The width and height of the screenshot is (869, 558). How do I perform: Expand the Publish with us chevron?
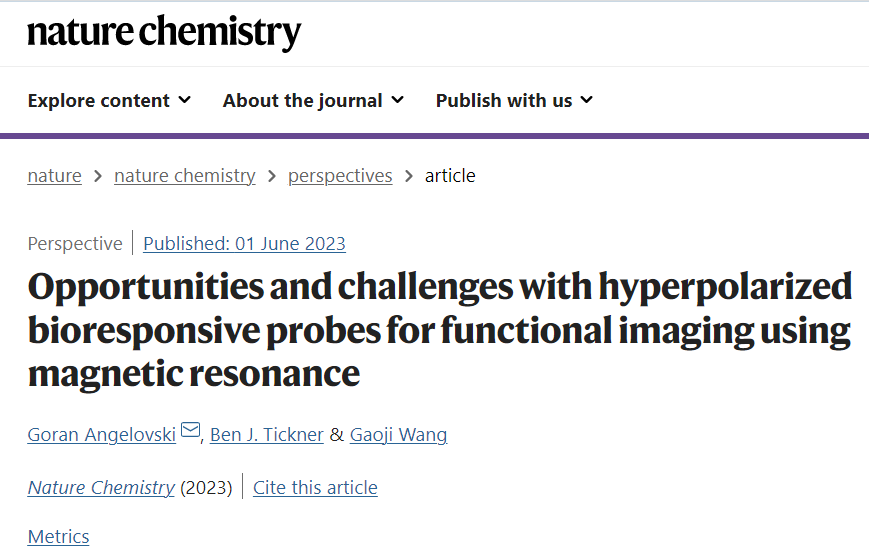tap(586, 100)
